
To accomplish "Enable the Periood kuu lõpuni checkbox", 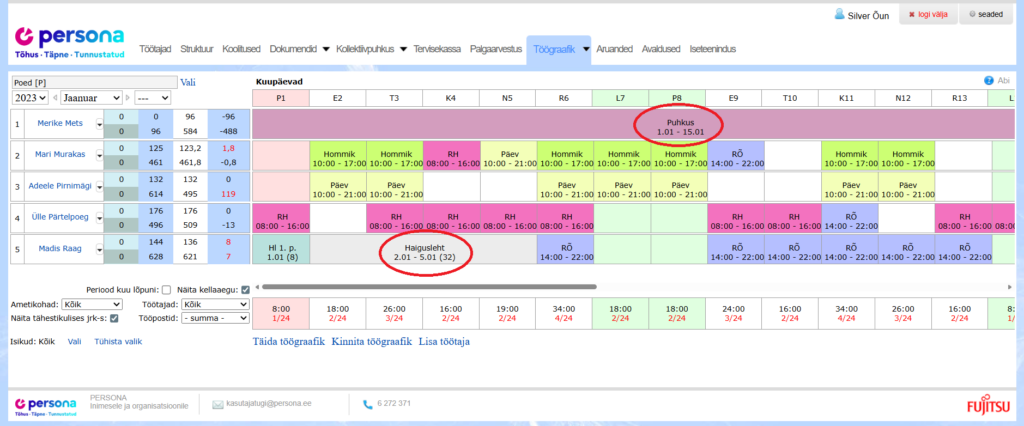I will click(166, 290).
